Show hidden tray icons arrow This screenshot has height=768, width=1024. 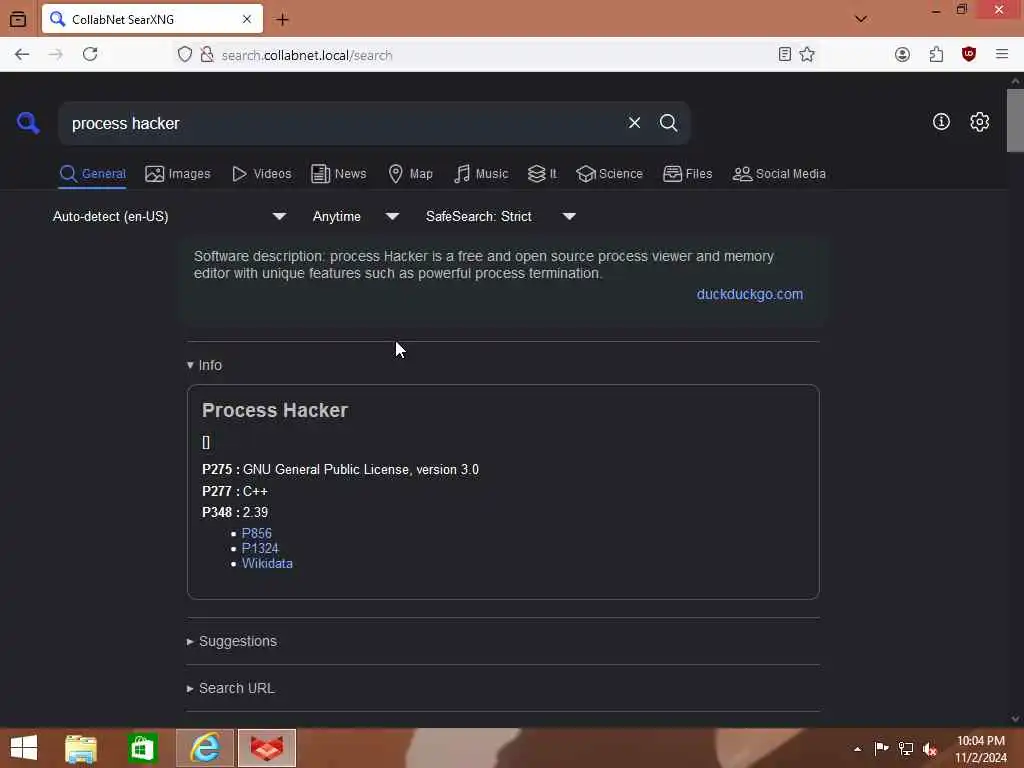click(857, 749)
